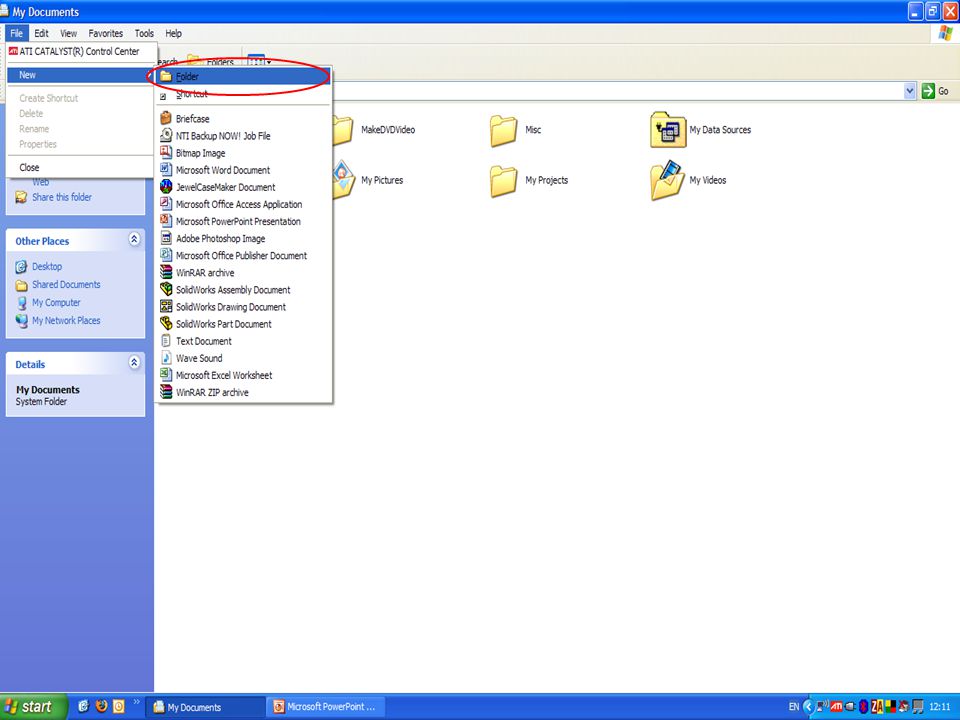Click the SolidWorks Part Document icon
The image size is (960, 720).
pos(165,324)
